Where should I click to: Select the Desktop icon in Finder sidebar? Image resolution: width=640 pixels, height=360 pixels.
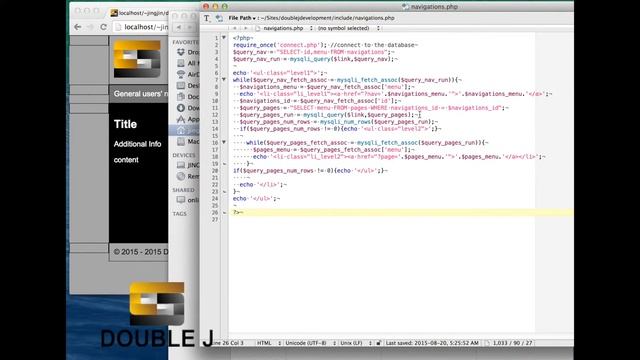click(x=181, y=86)
